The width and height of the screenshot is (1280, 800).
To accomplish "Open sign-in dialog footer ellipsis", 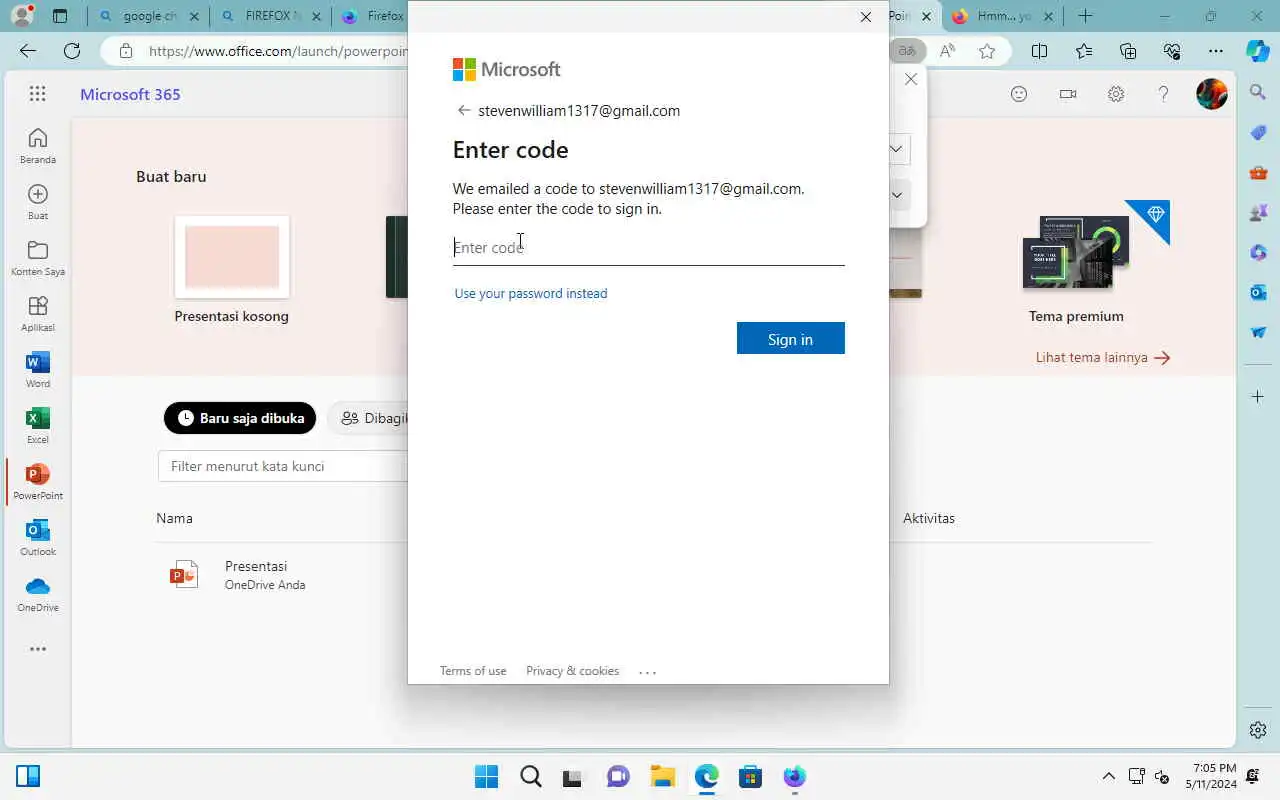I will click(x=647, y=672).
